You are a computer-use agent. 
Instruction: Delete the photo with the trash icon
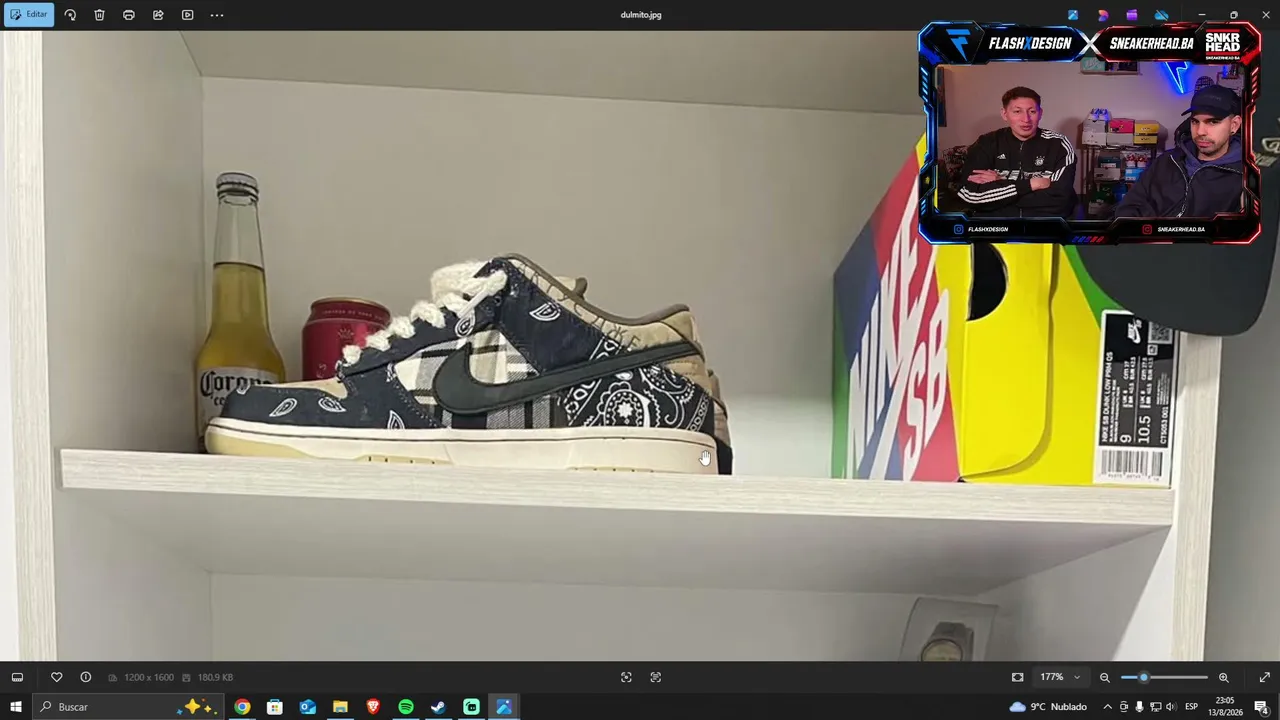(x=99, y=15)
